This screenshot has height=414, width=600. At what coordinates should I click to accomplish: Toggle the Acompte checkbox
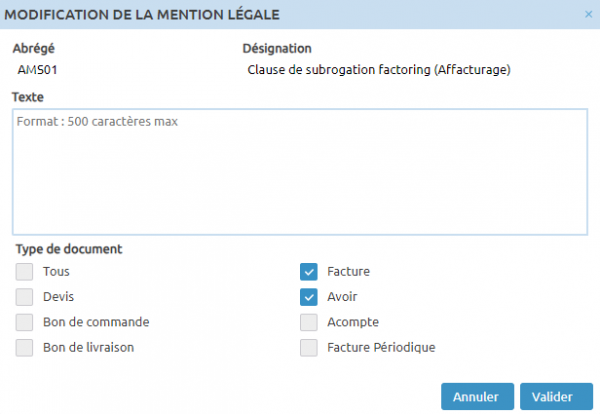(x=309, y=322)
